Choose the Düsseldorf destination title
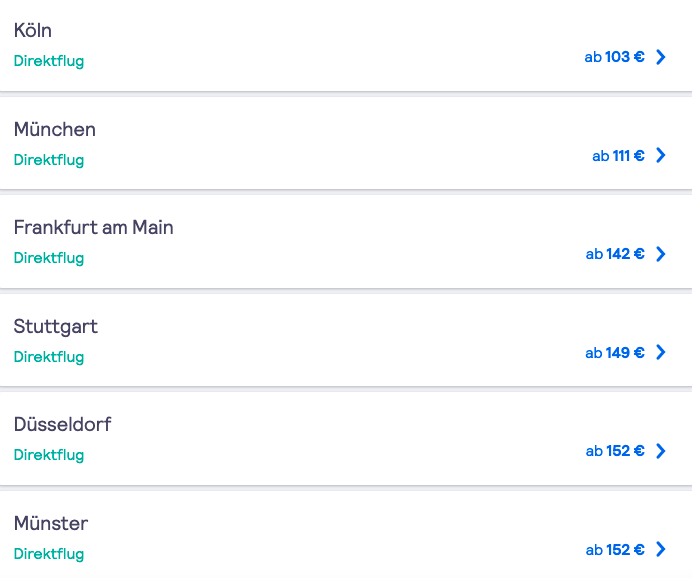The image size is (692, 578). (x=62, y=424)
